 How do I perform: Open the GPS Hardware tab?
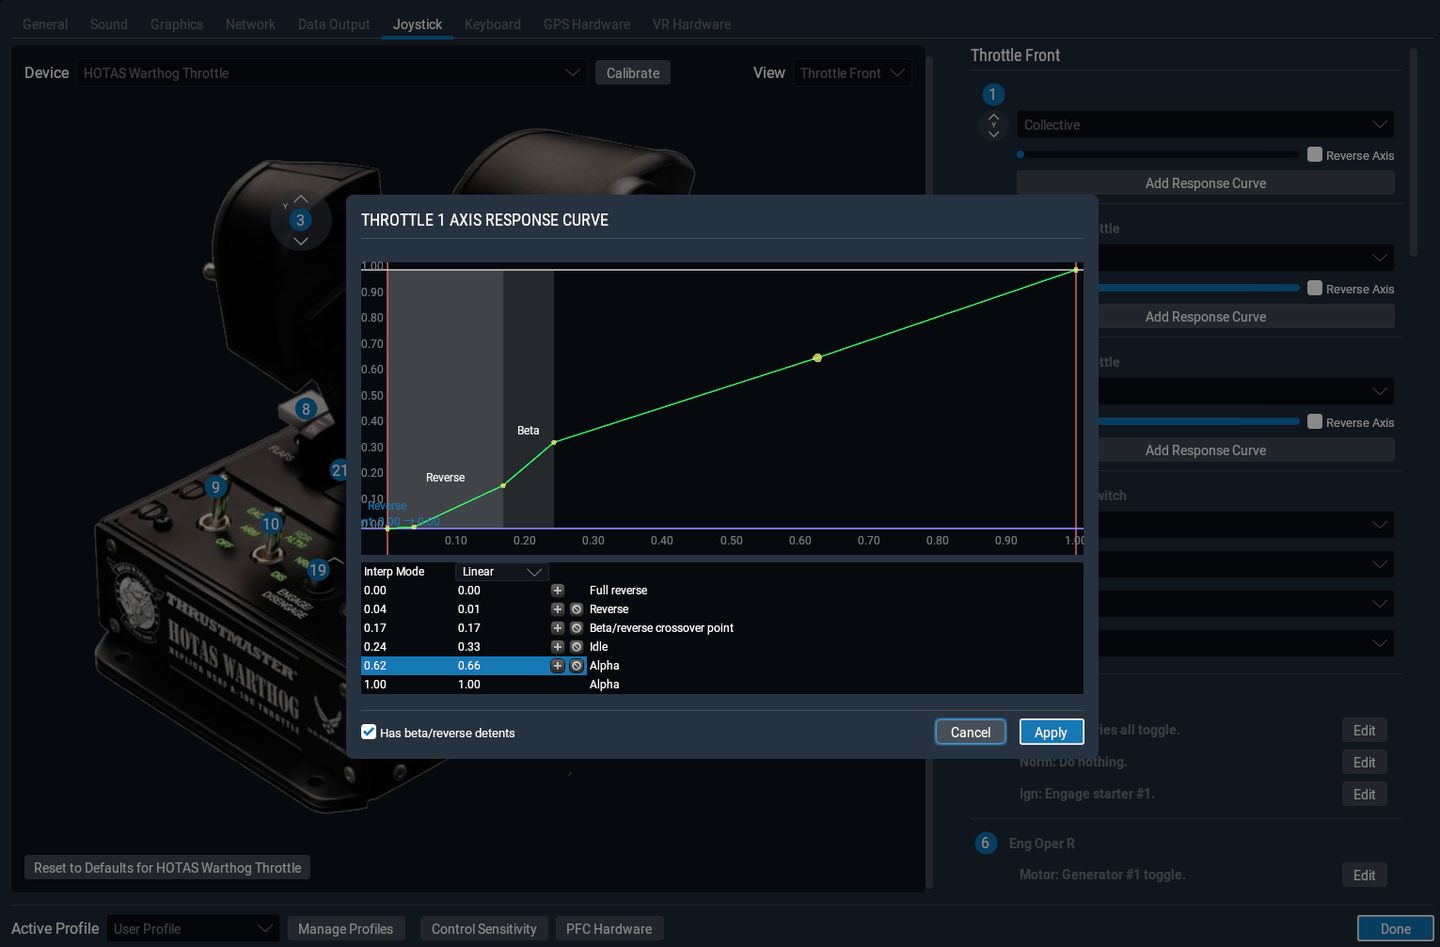tap(587, 24)
